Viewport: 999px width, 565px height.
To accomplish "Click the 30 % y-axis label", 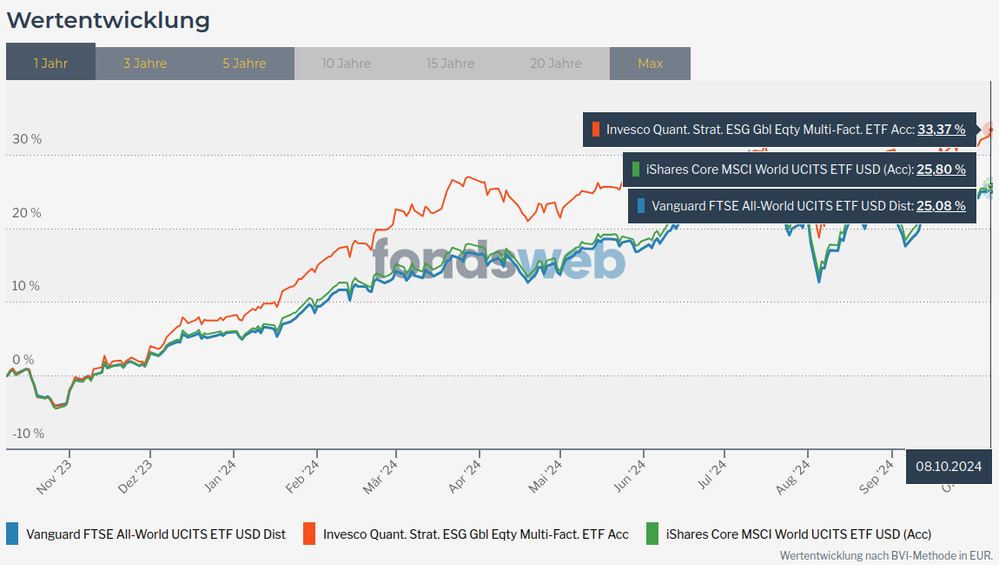I will pos(27,139).
